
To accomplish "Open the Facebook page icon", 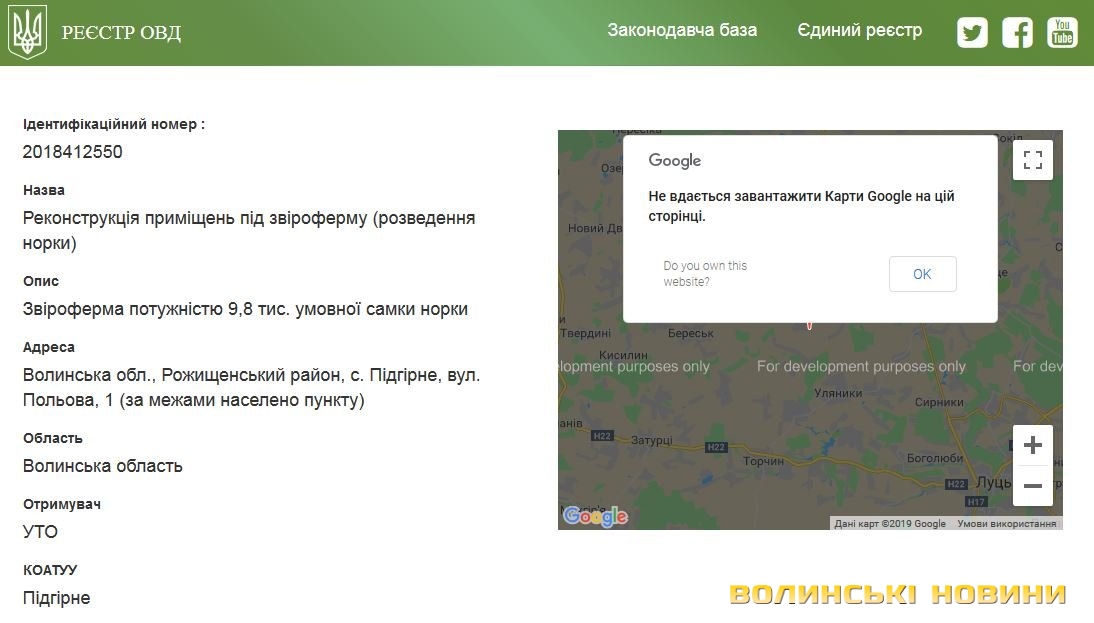I will [x=1017, y=32].
